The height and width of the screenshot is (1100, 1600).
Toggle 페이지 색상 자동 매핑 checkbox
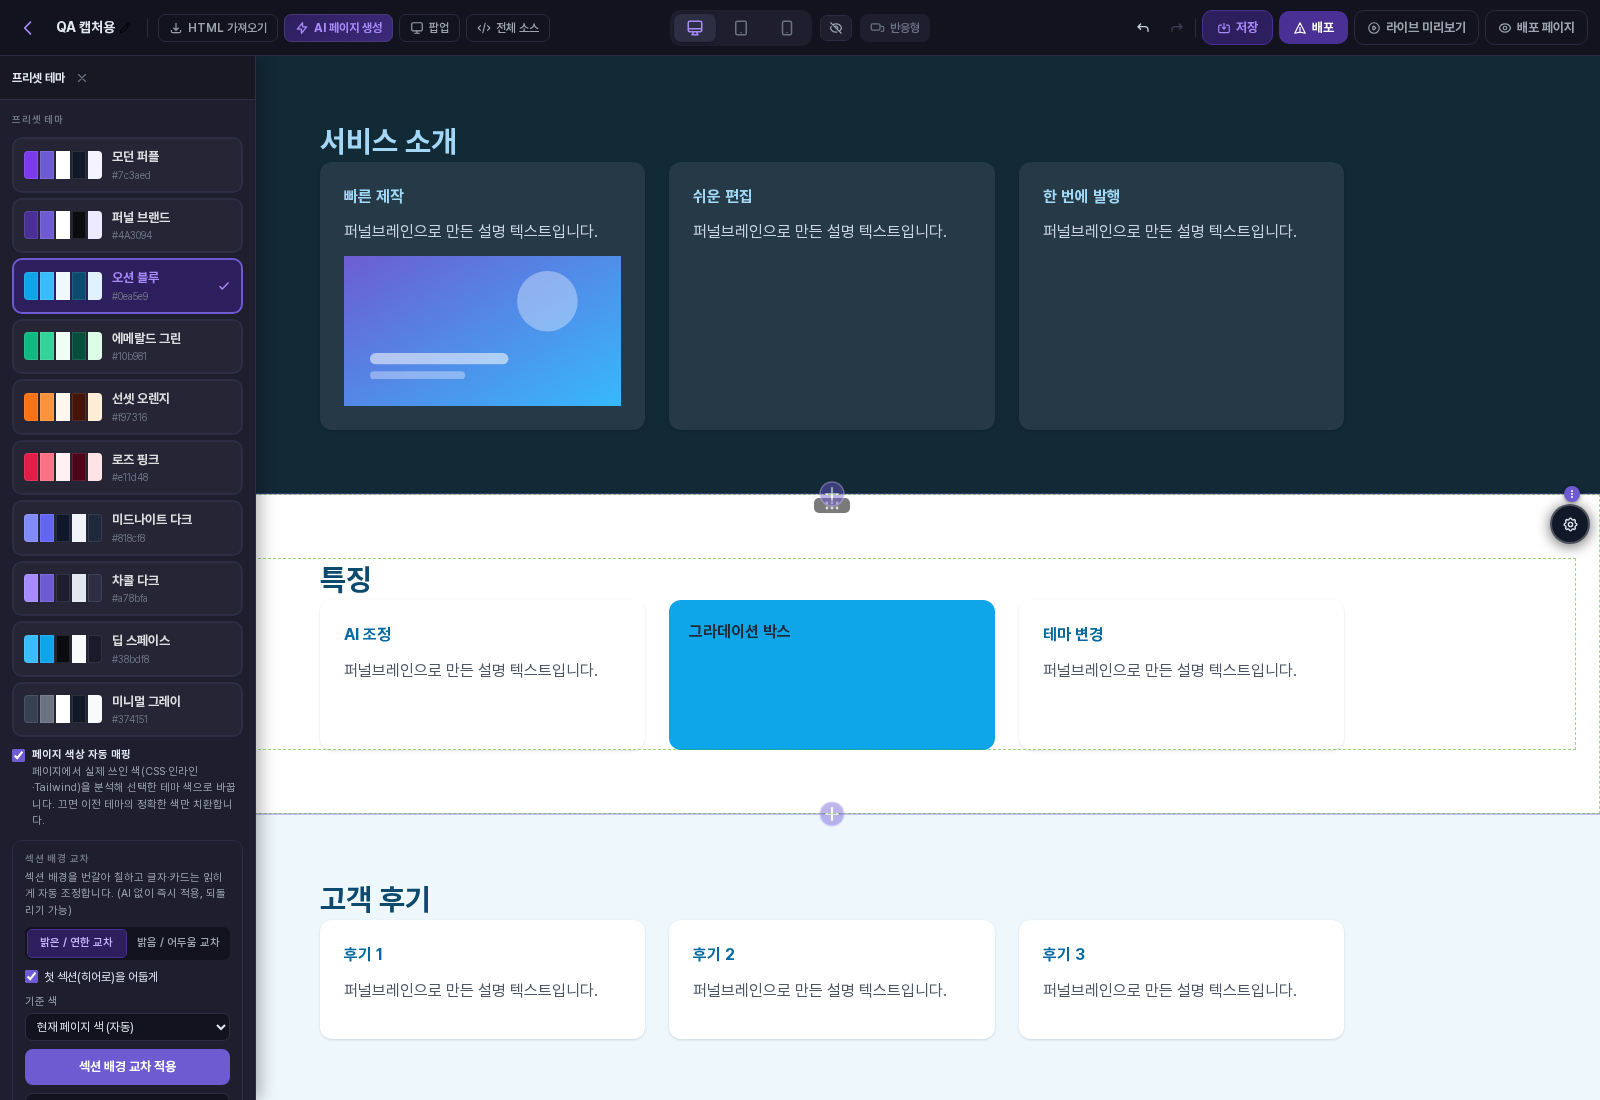(19, 755)
